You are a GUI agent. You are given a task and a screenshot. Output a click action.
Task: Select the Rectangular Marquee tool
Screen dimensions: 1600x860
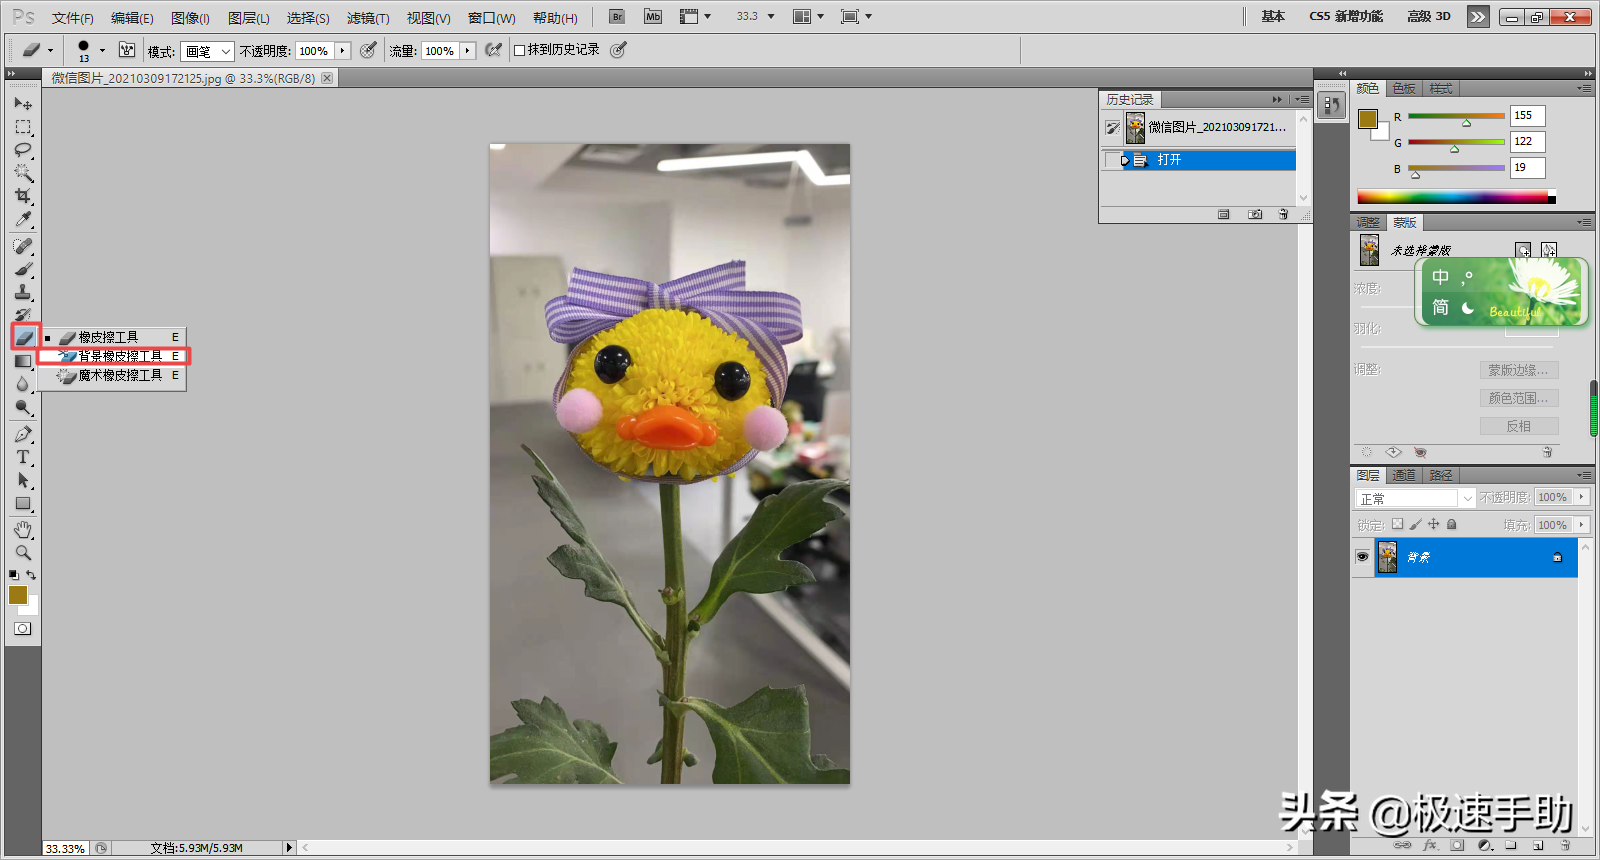click(x=23, y=127)
